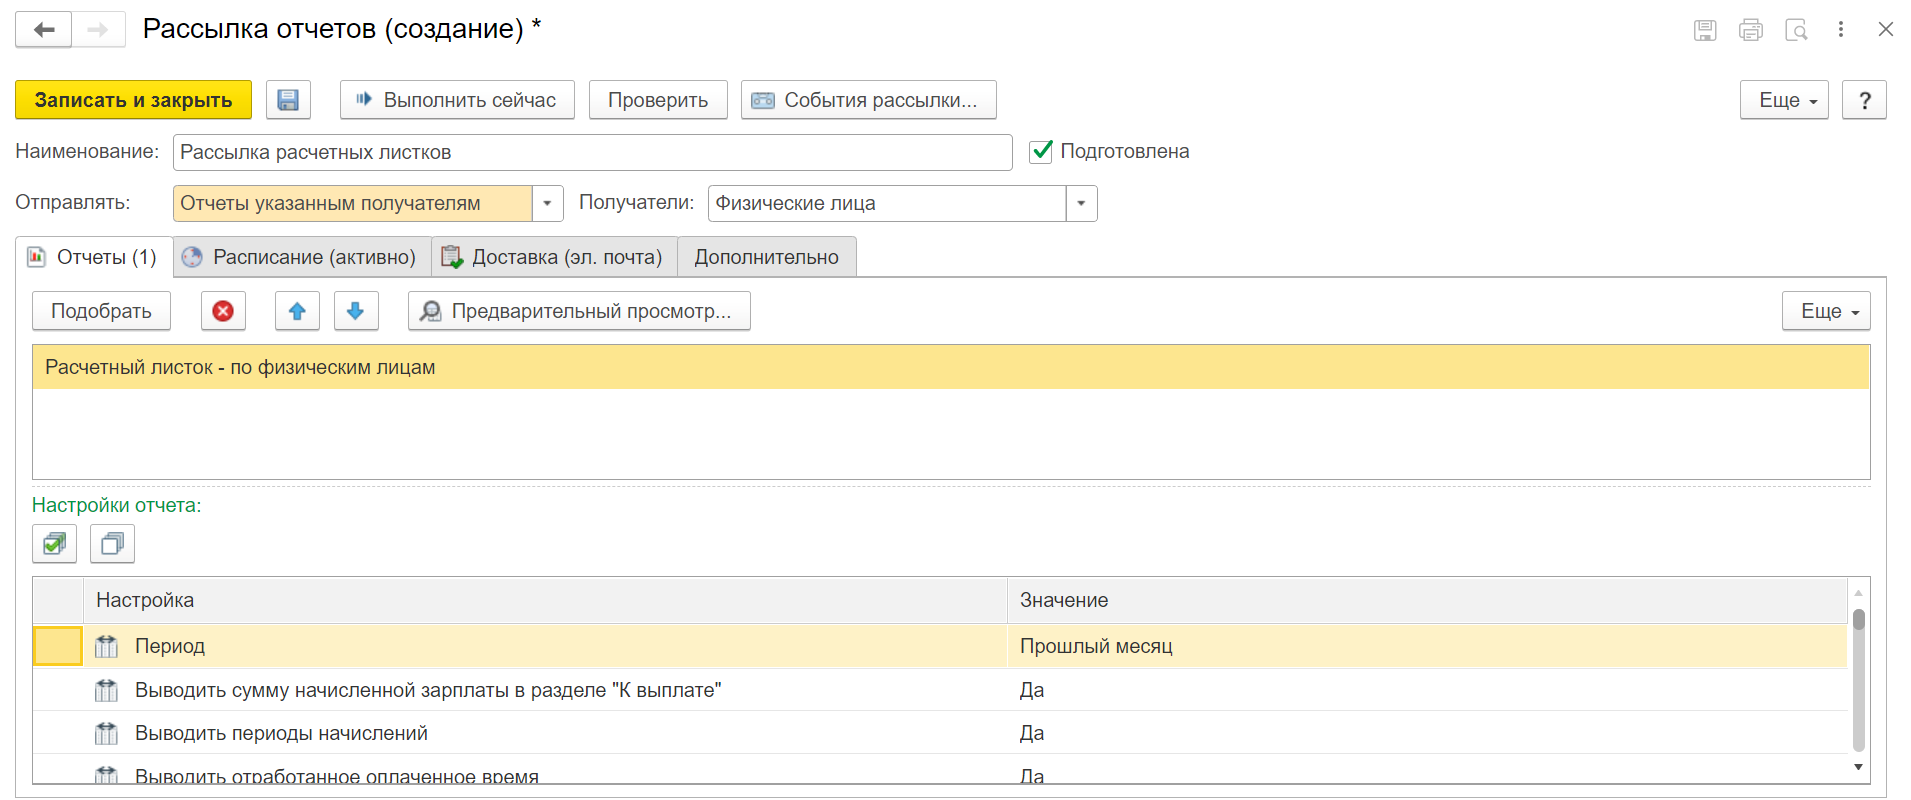Click "Да" value for "К выплате" setting
Screen dimensions: 1911x800
click(1032, 690)
